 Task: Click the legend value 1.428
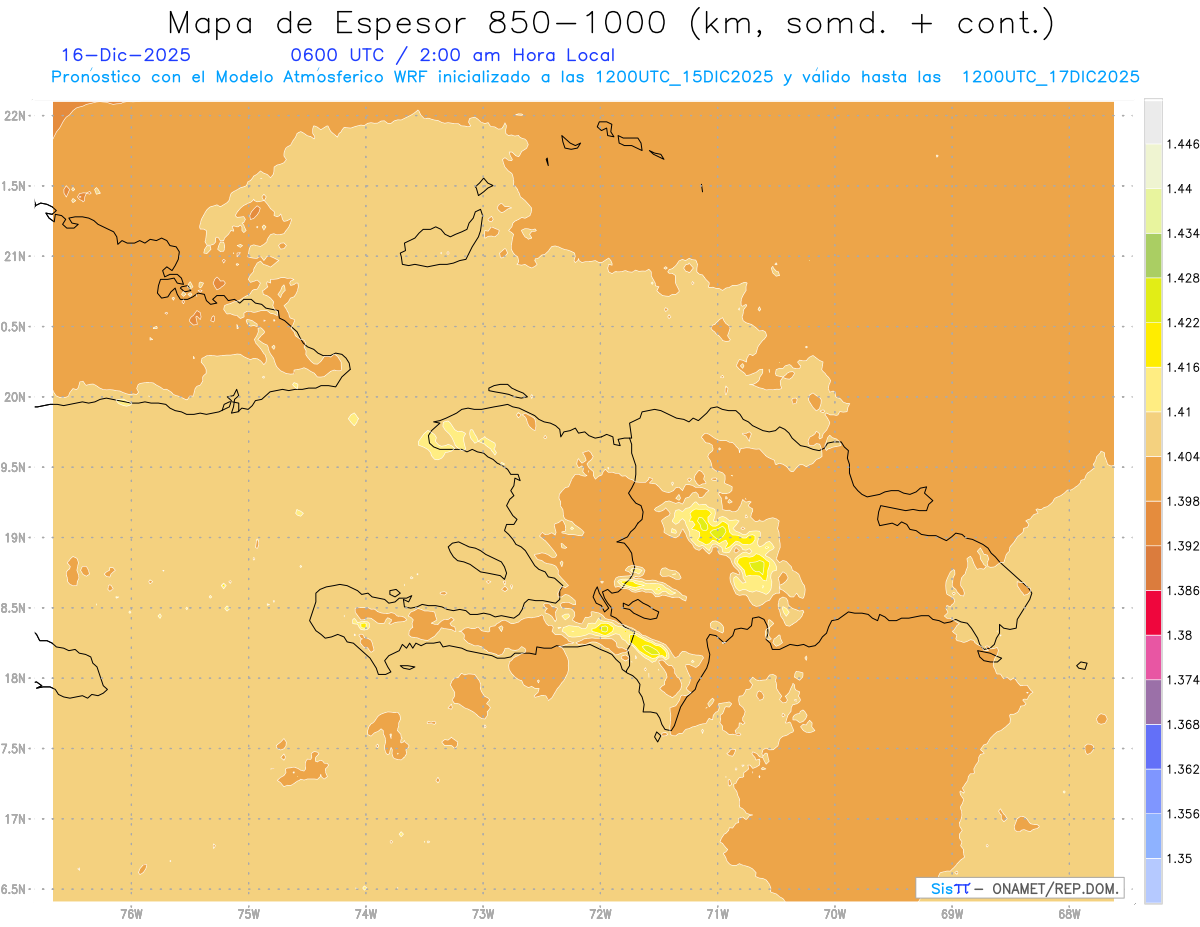1183,278
